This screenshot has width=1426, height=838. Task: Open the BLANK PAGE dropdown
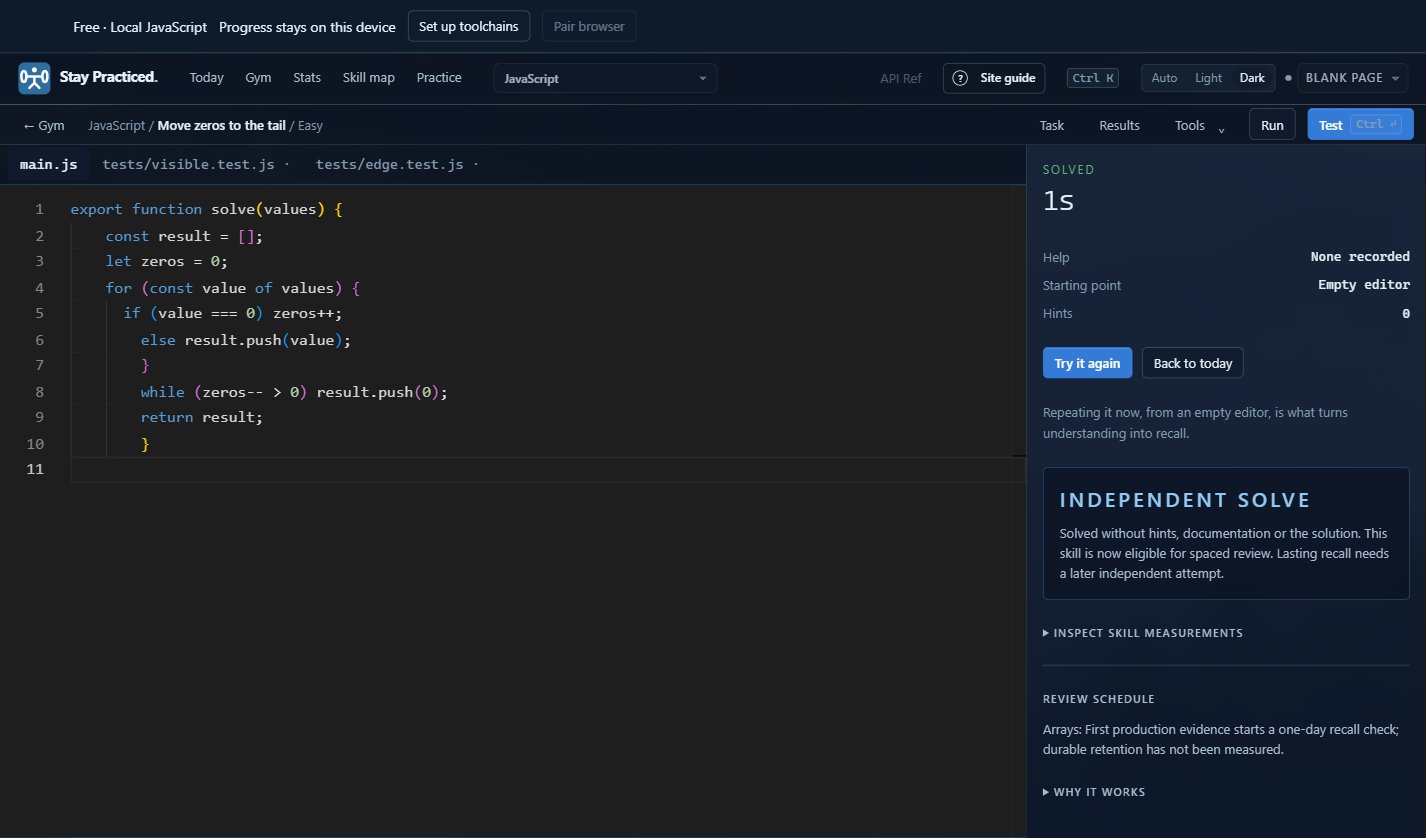1353,78
